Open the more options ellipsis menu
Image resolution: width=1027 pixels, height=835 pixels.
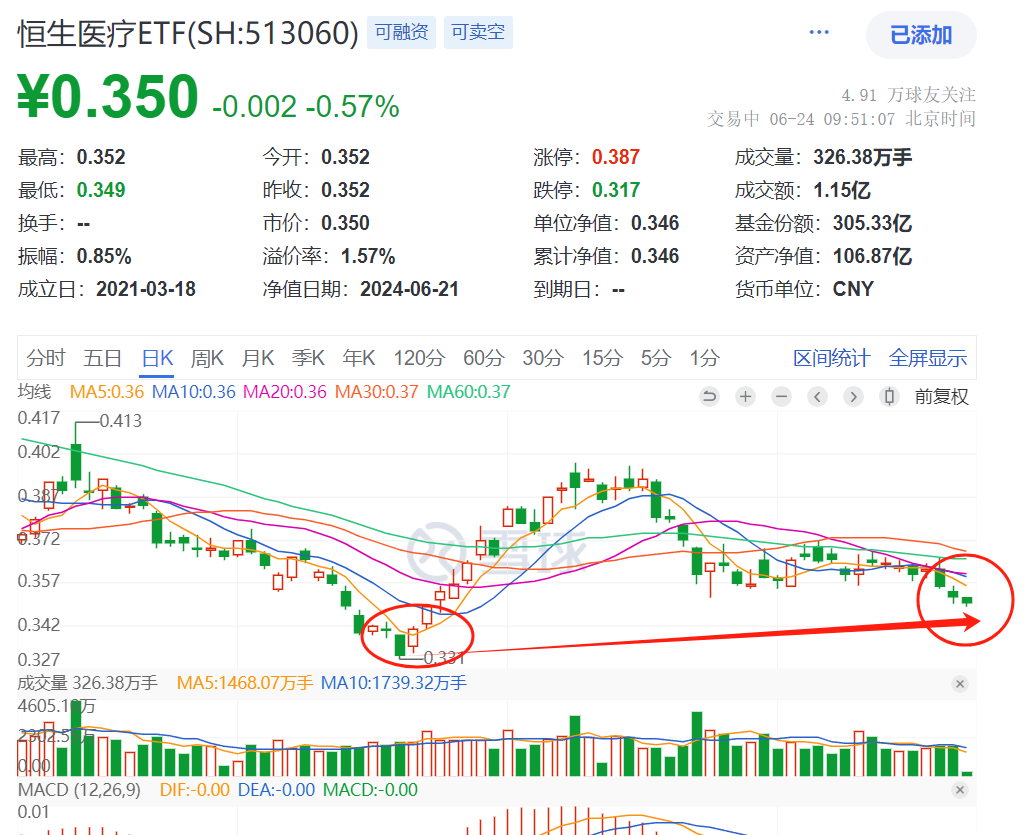(x=819, y=31)
